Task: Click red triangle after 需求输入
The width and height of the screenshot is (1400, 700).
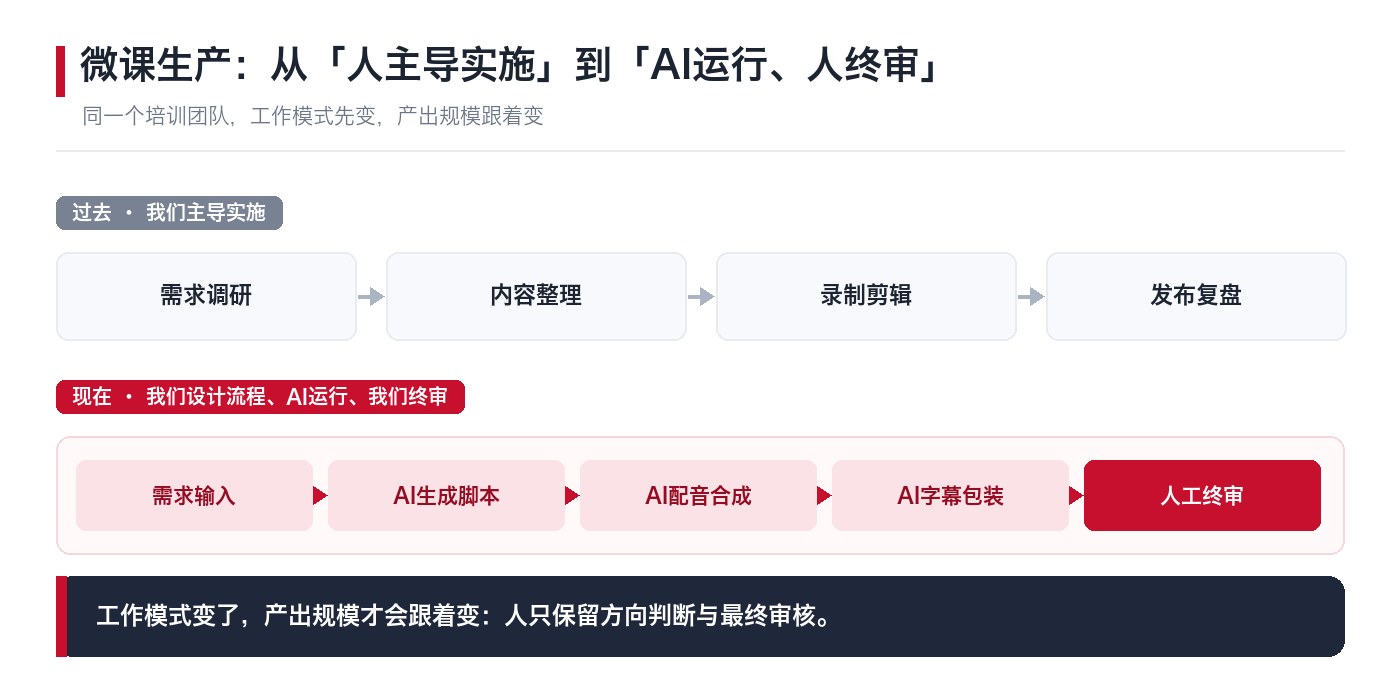Action: pyautogui.click(x=320, y=495)
